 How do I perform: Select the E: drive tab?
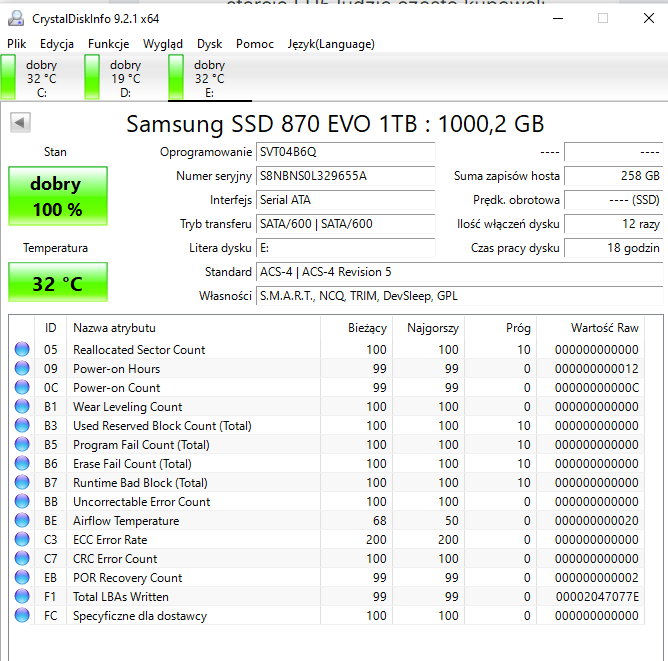(x=210, y=78)
